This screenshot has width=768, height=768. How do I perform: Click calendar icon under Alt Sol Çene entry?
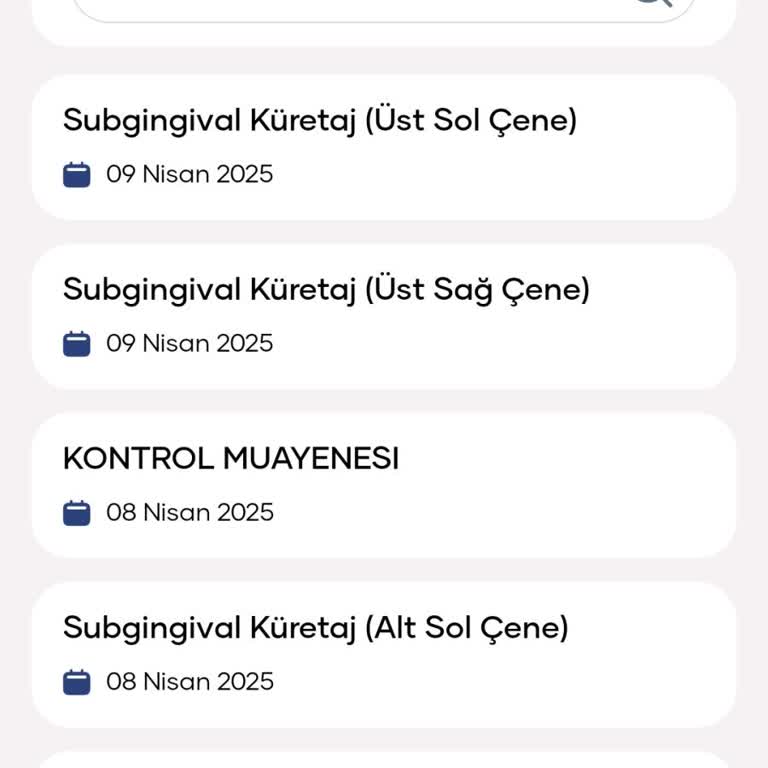(77, 682)
